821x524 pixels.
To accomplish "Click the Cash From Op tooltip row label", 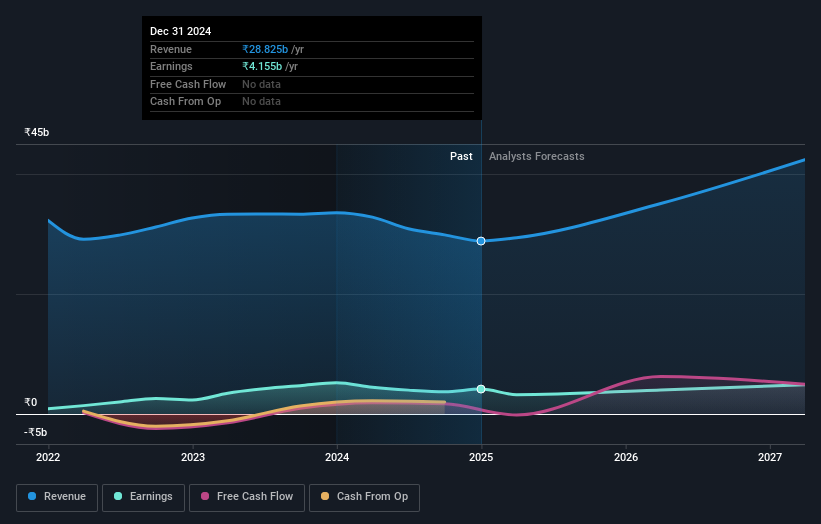I will 185,102.
